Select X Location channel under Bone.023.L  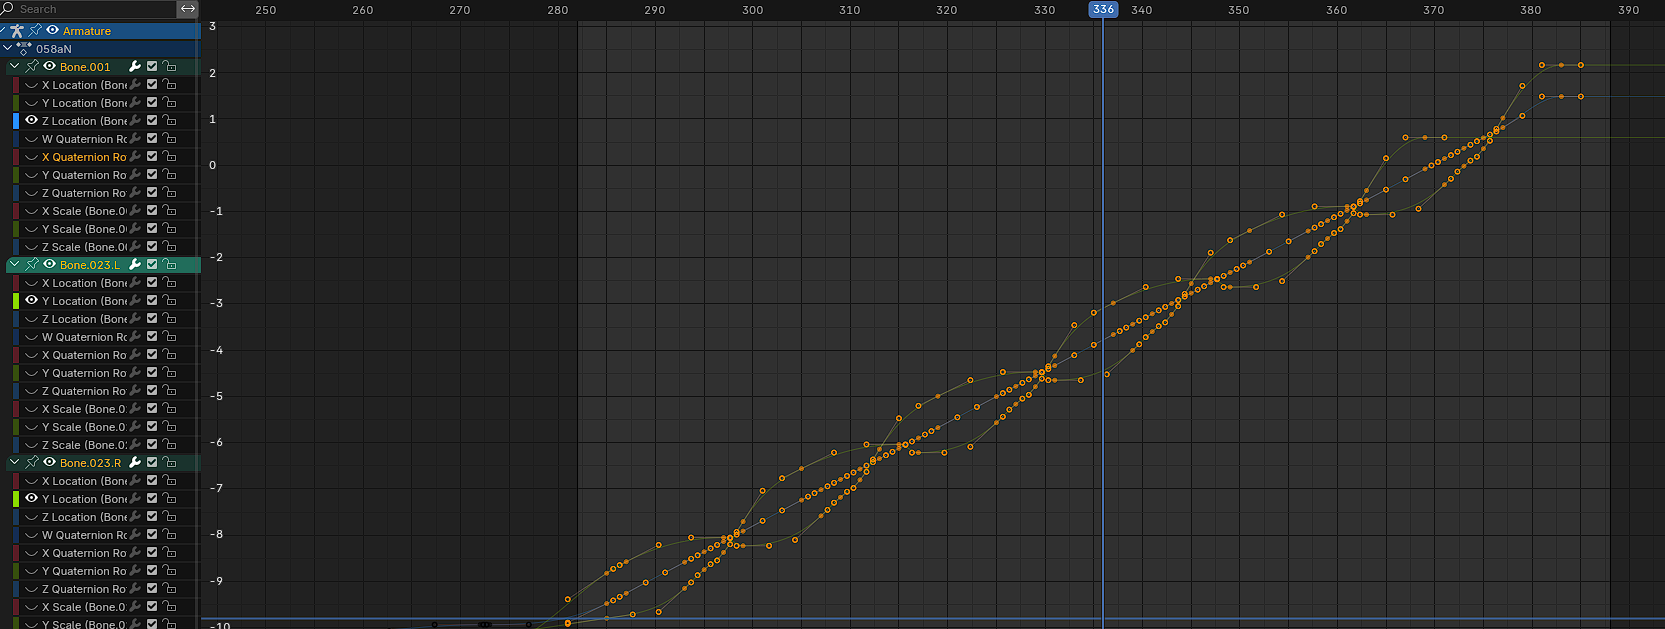(85, 283)
